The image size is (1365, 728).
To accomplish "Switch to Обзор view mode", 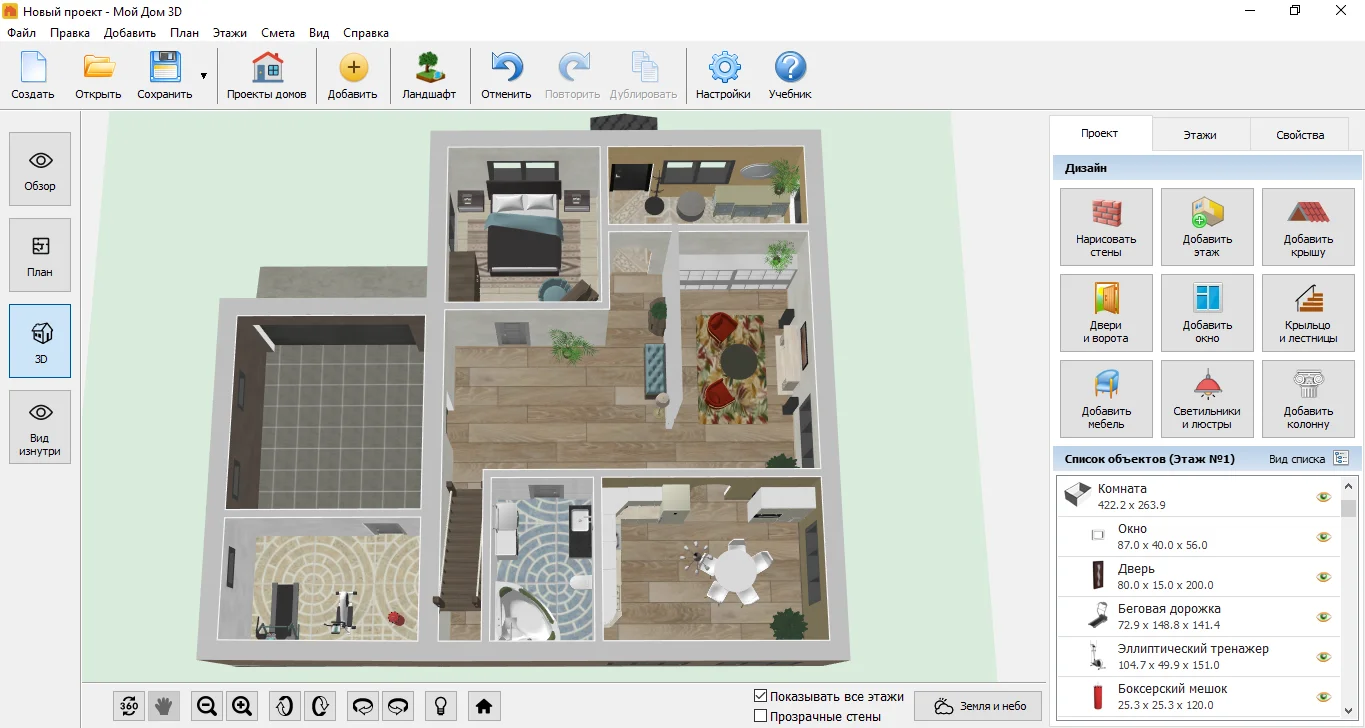I will point(40,169).
